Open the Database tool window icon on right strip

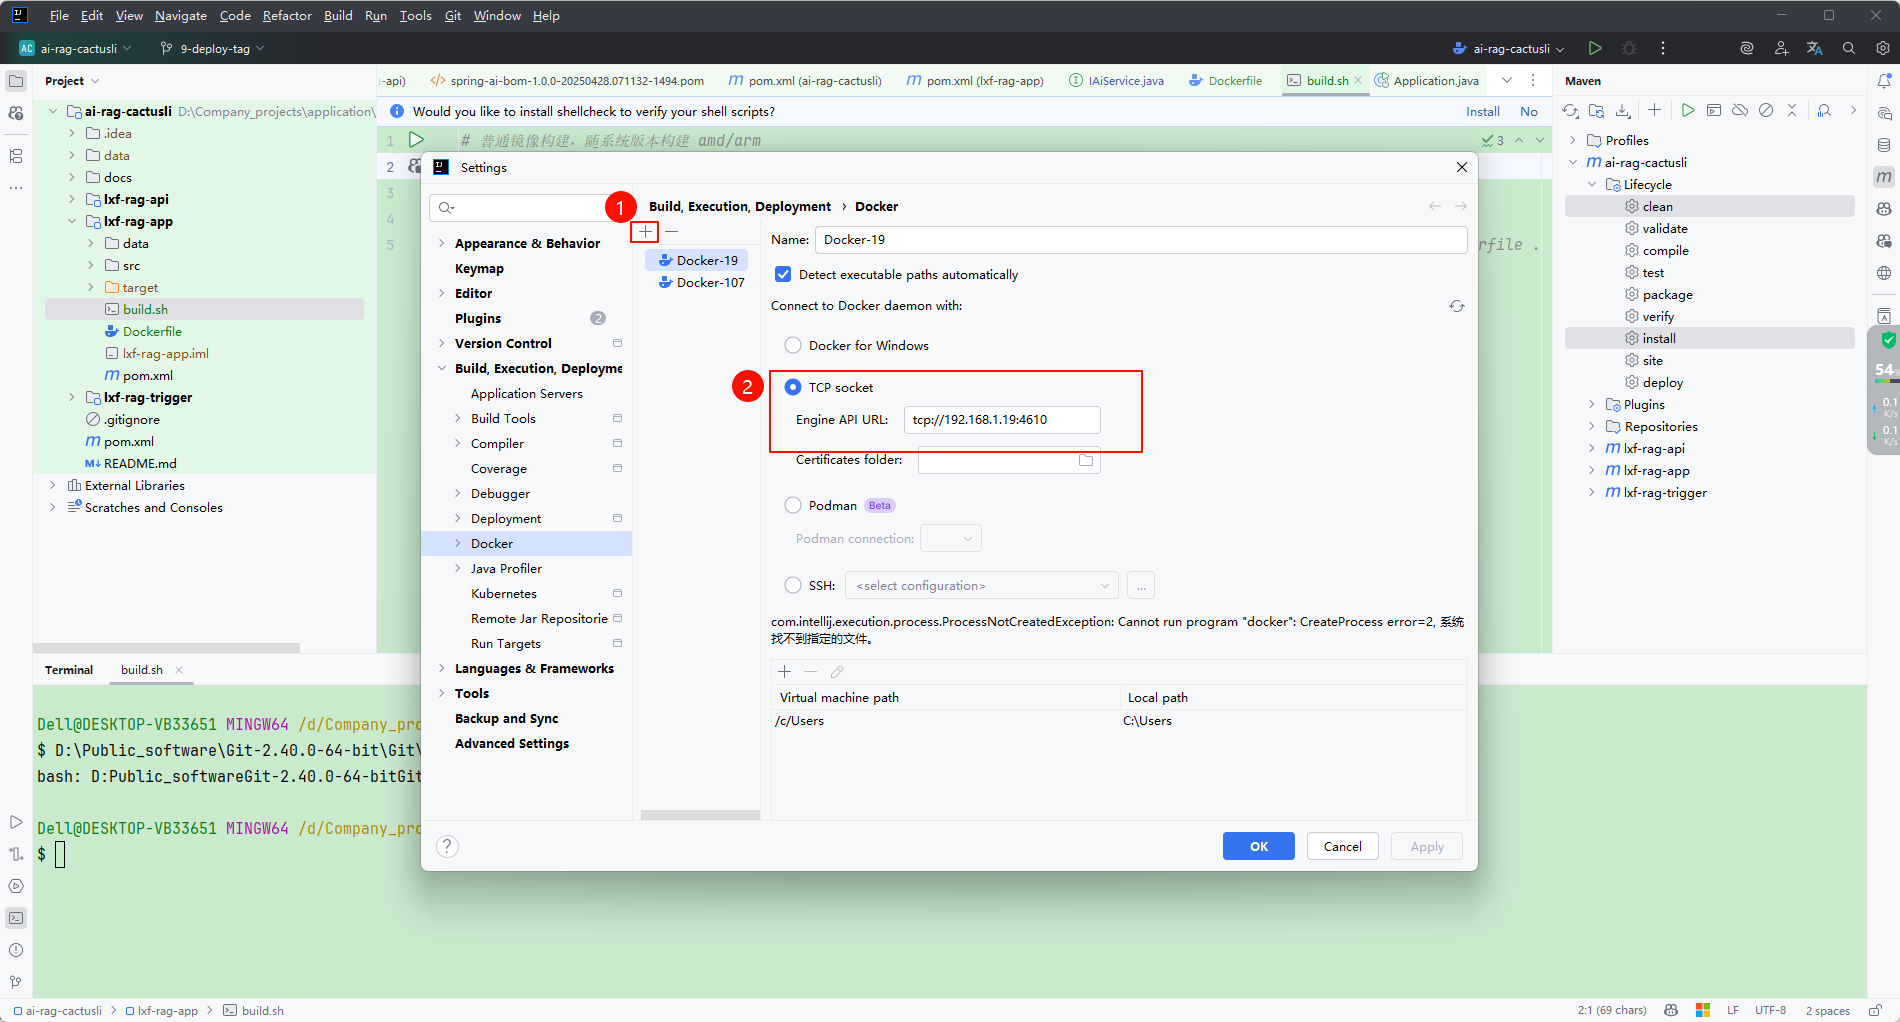tap(1884, 145)
